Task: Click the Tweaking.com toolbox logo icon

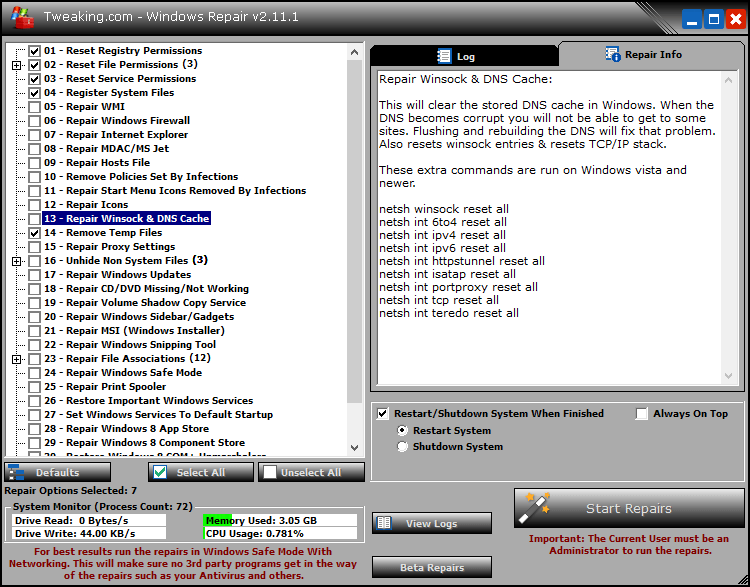Action: tap(22, 18)
